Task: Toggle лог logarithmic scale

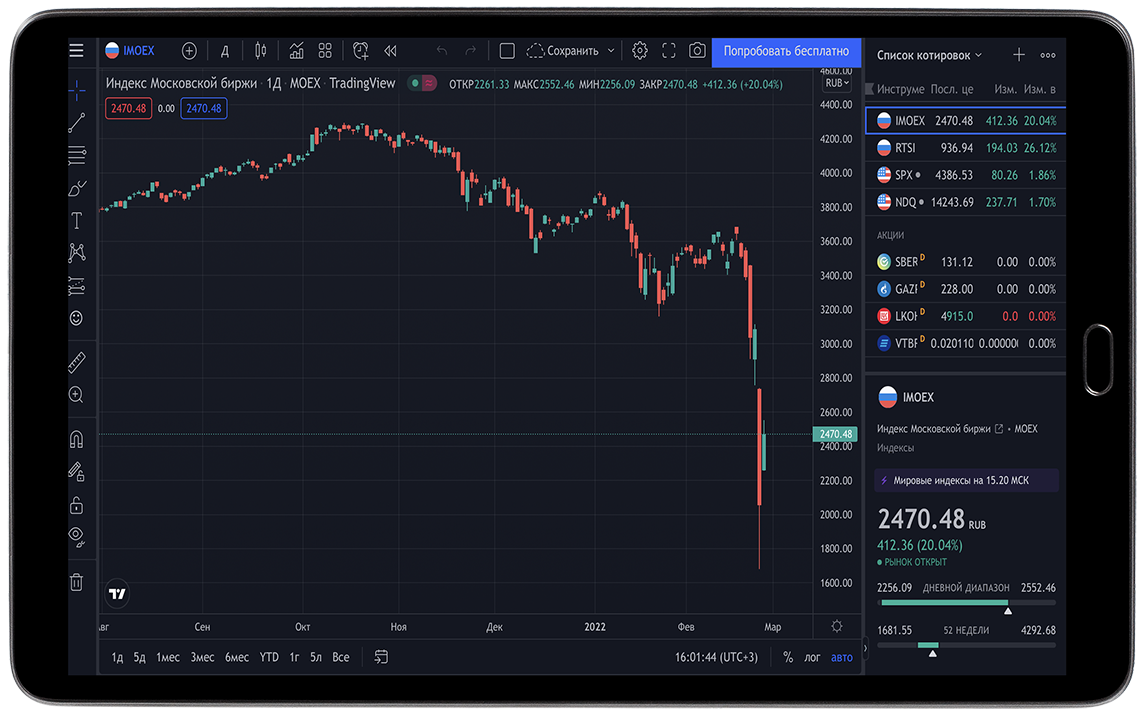Action: [x=812, y=657]
